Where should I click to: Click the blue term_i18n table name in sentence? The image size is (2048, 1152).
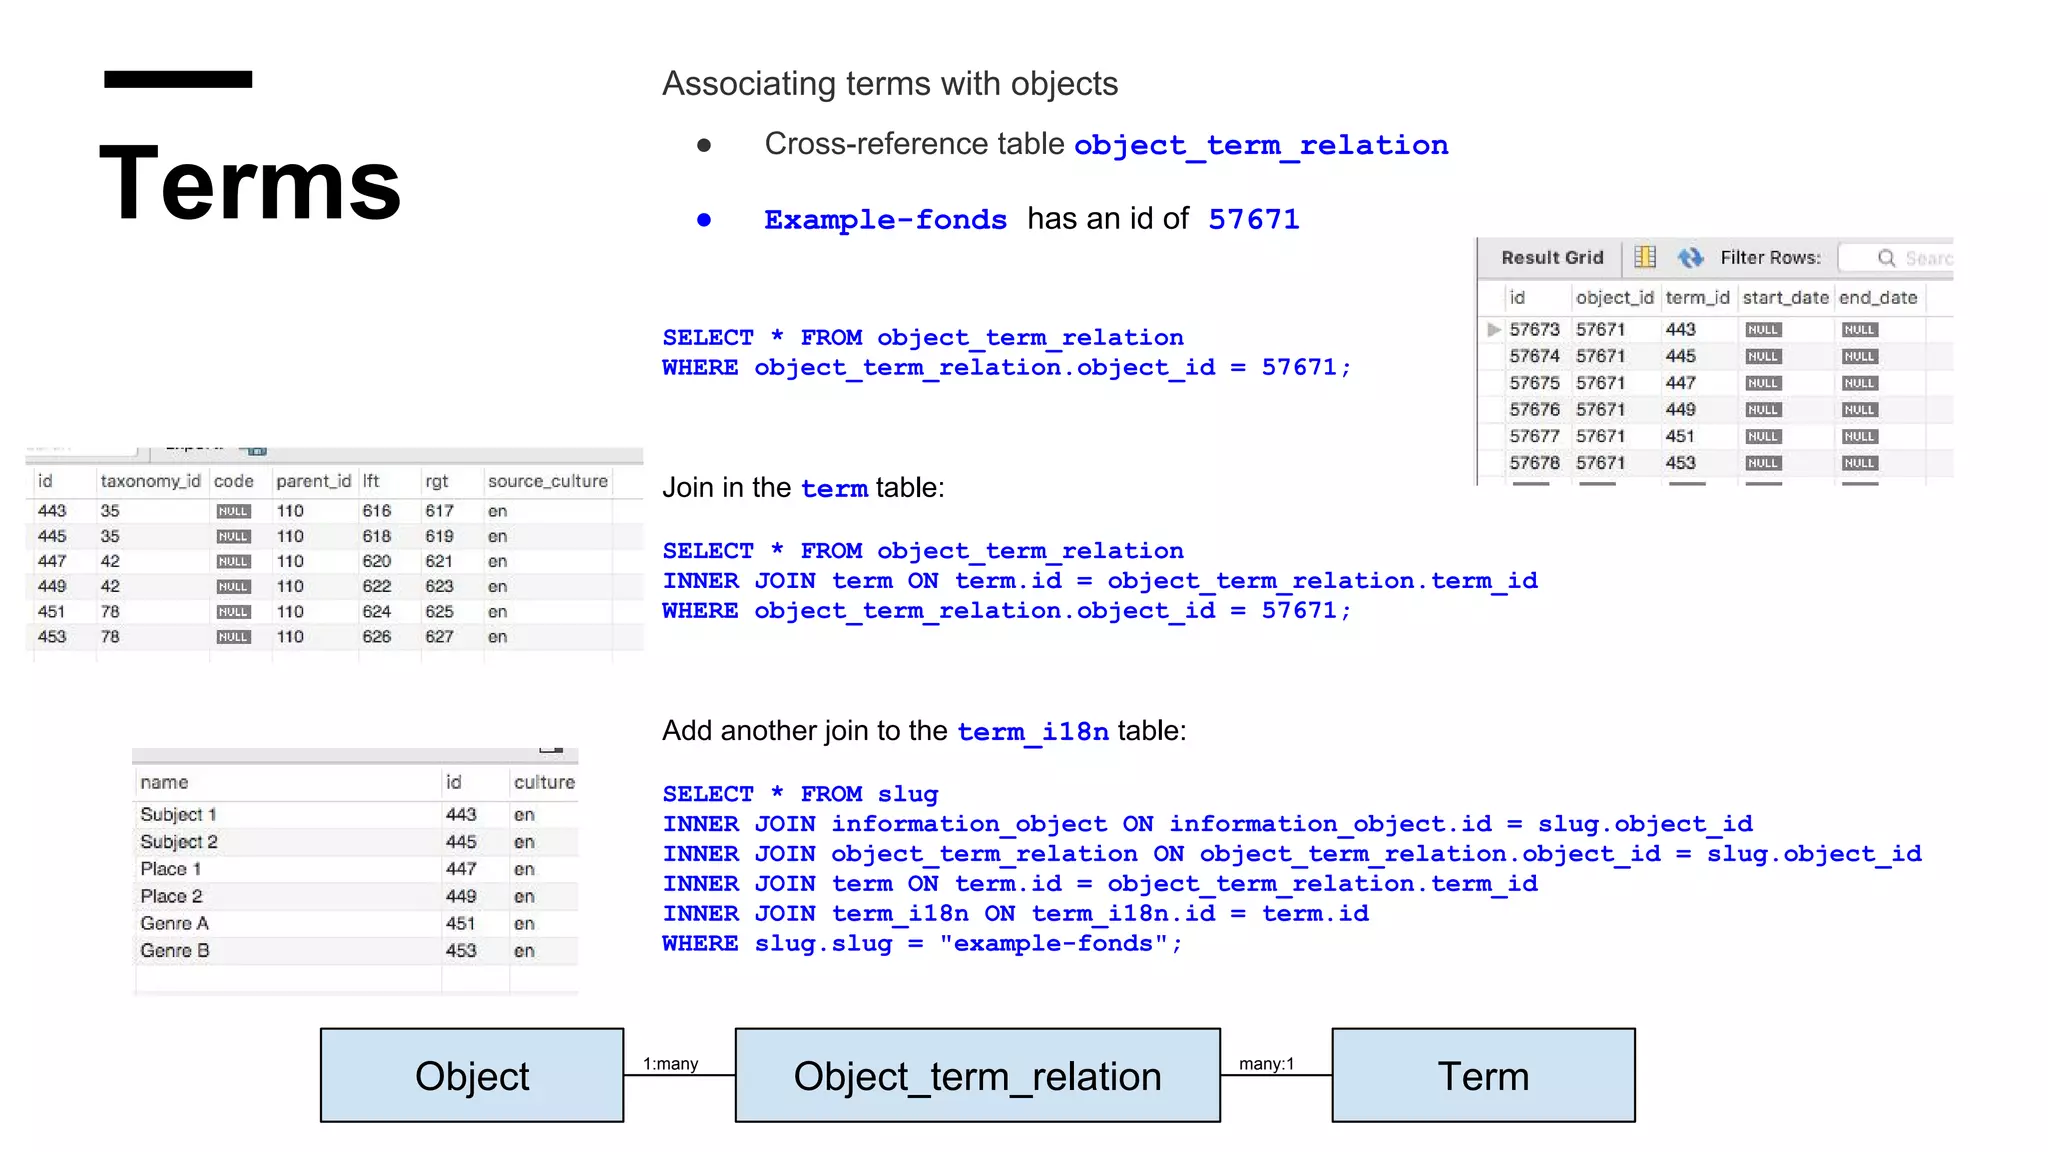[x=1033, y=732]
